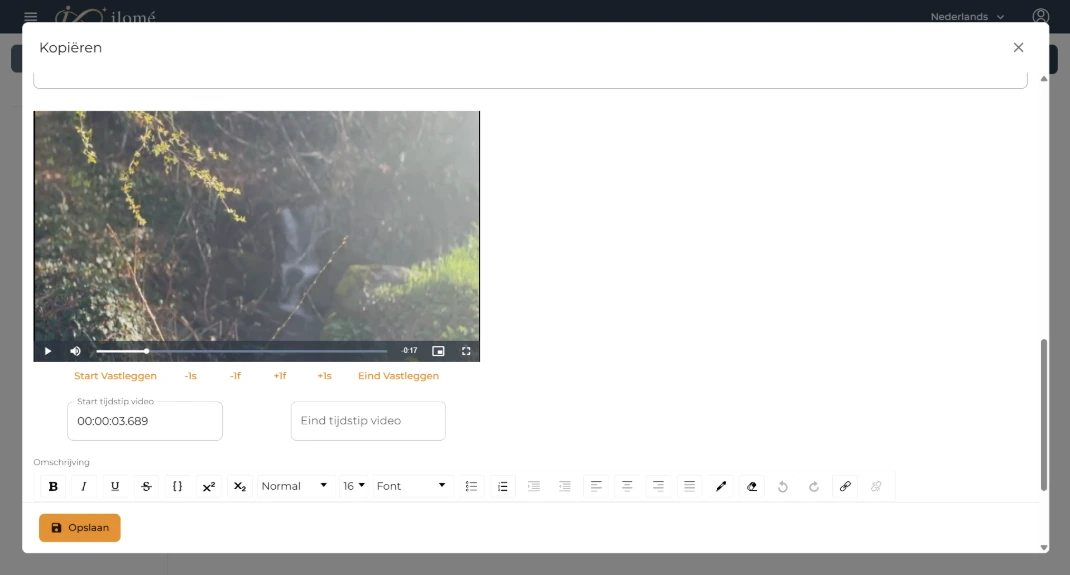1070x575 pixels.
Task: Enable picture-in-picture mode
Action: pos(438,351)
